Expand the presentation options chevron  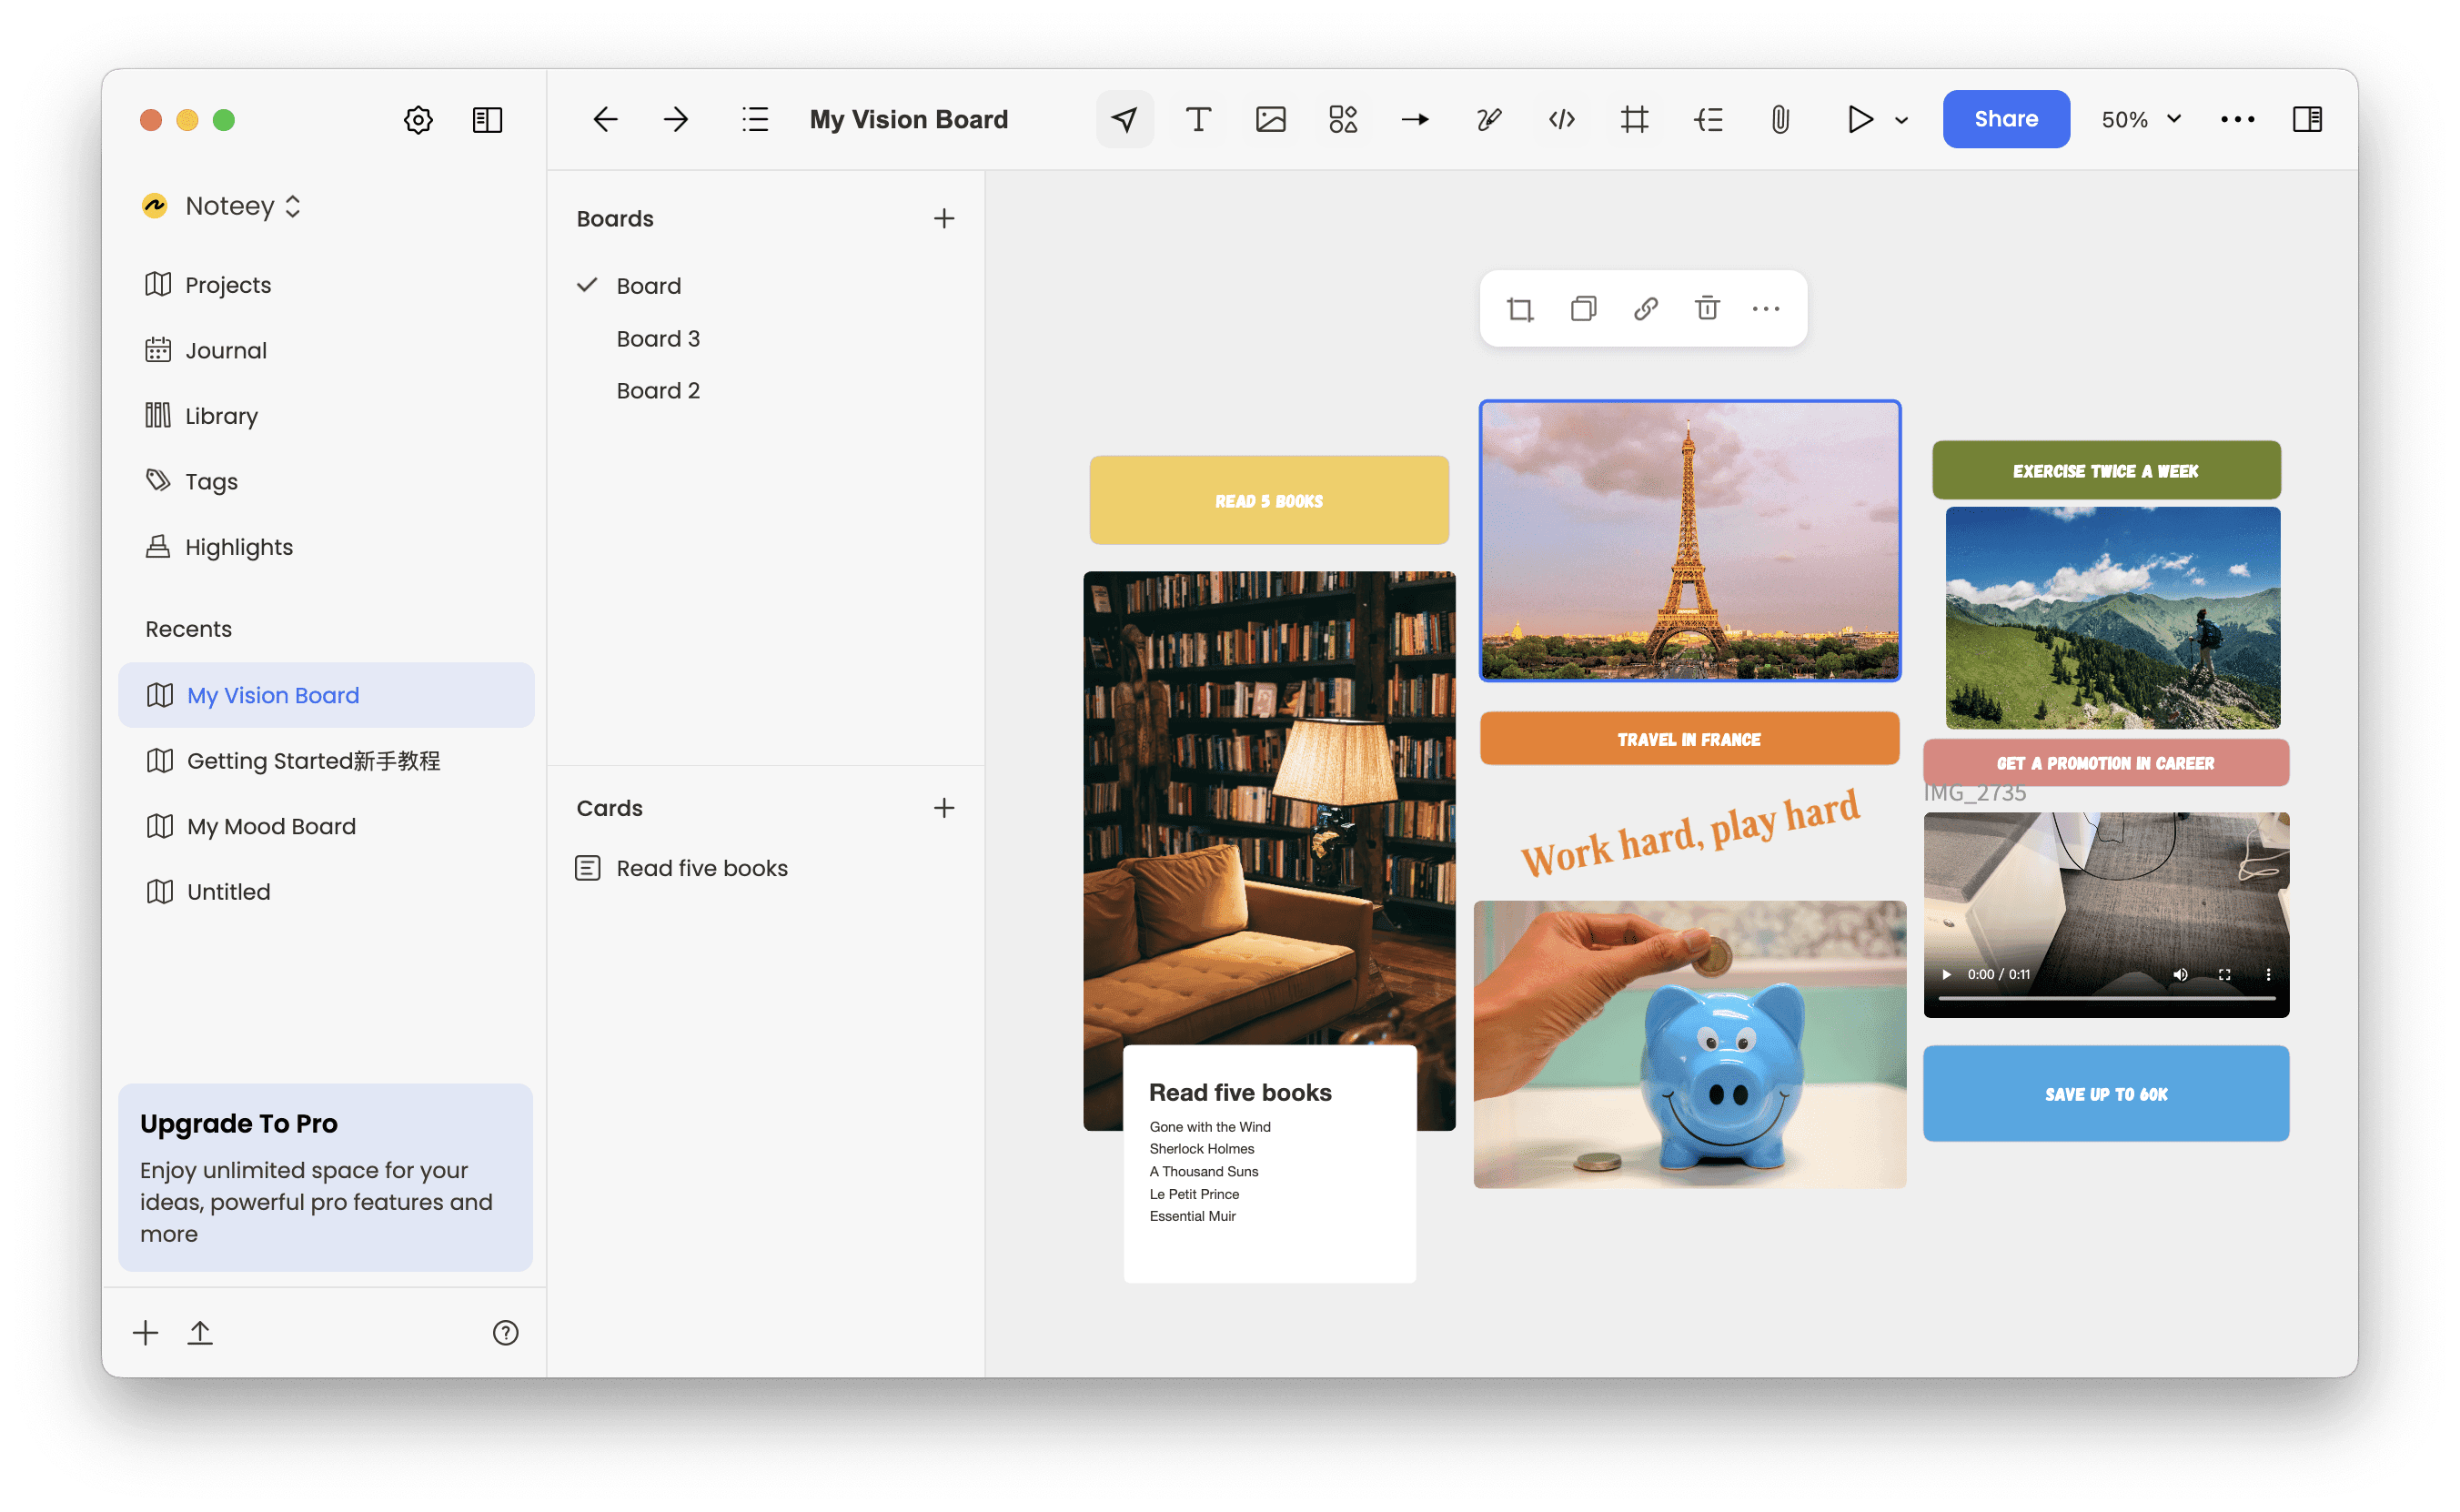pyautogui.click(x=1901, y=120)
